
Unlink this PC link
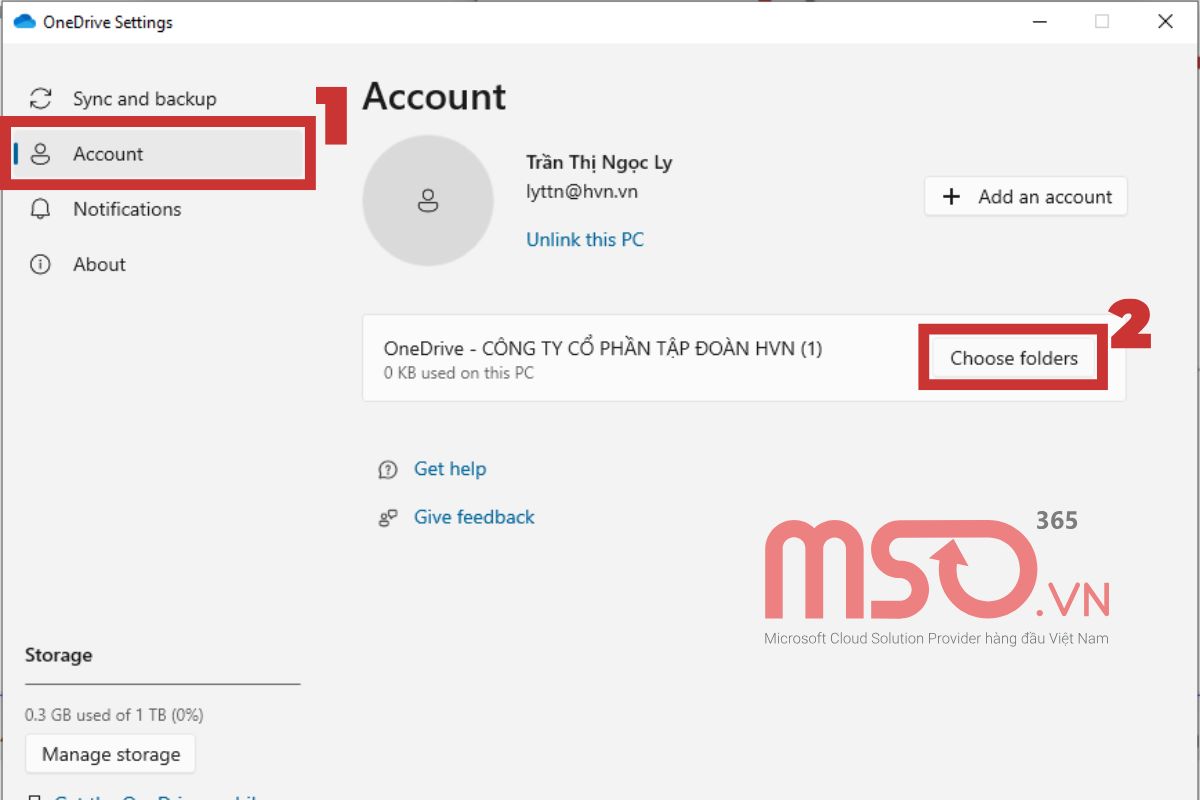tap(585, 240)
